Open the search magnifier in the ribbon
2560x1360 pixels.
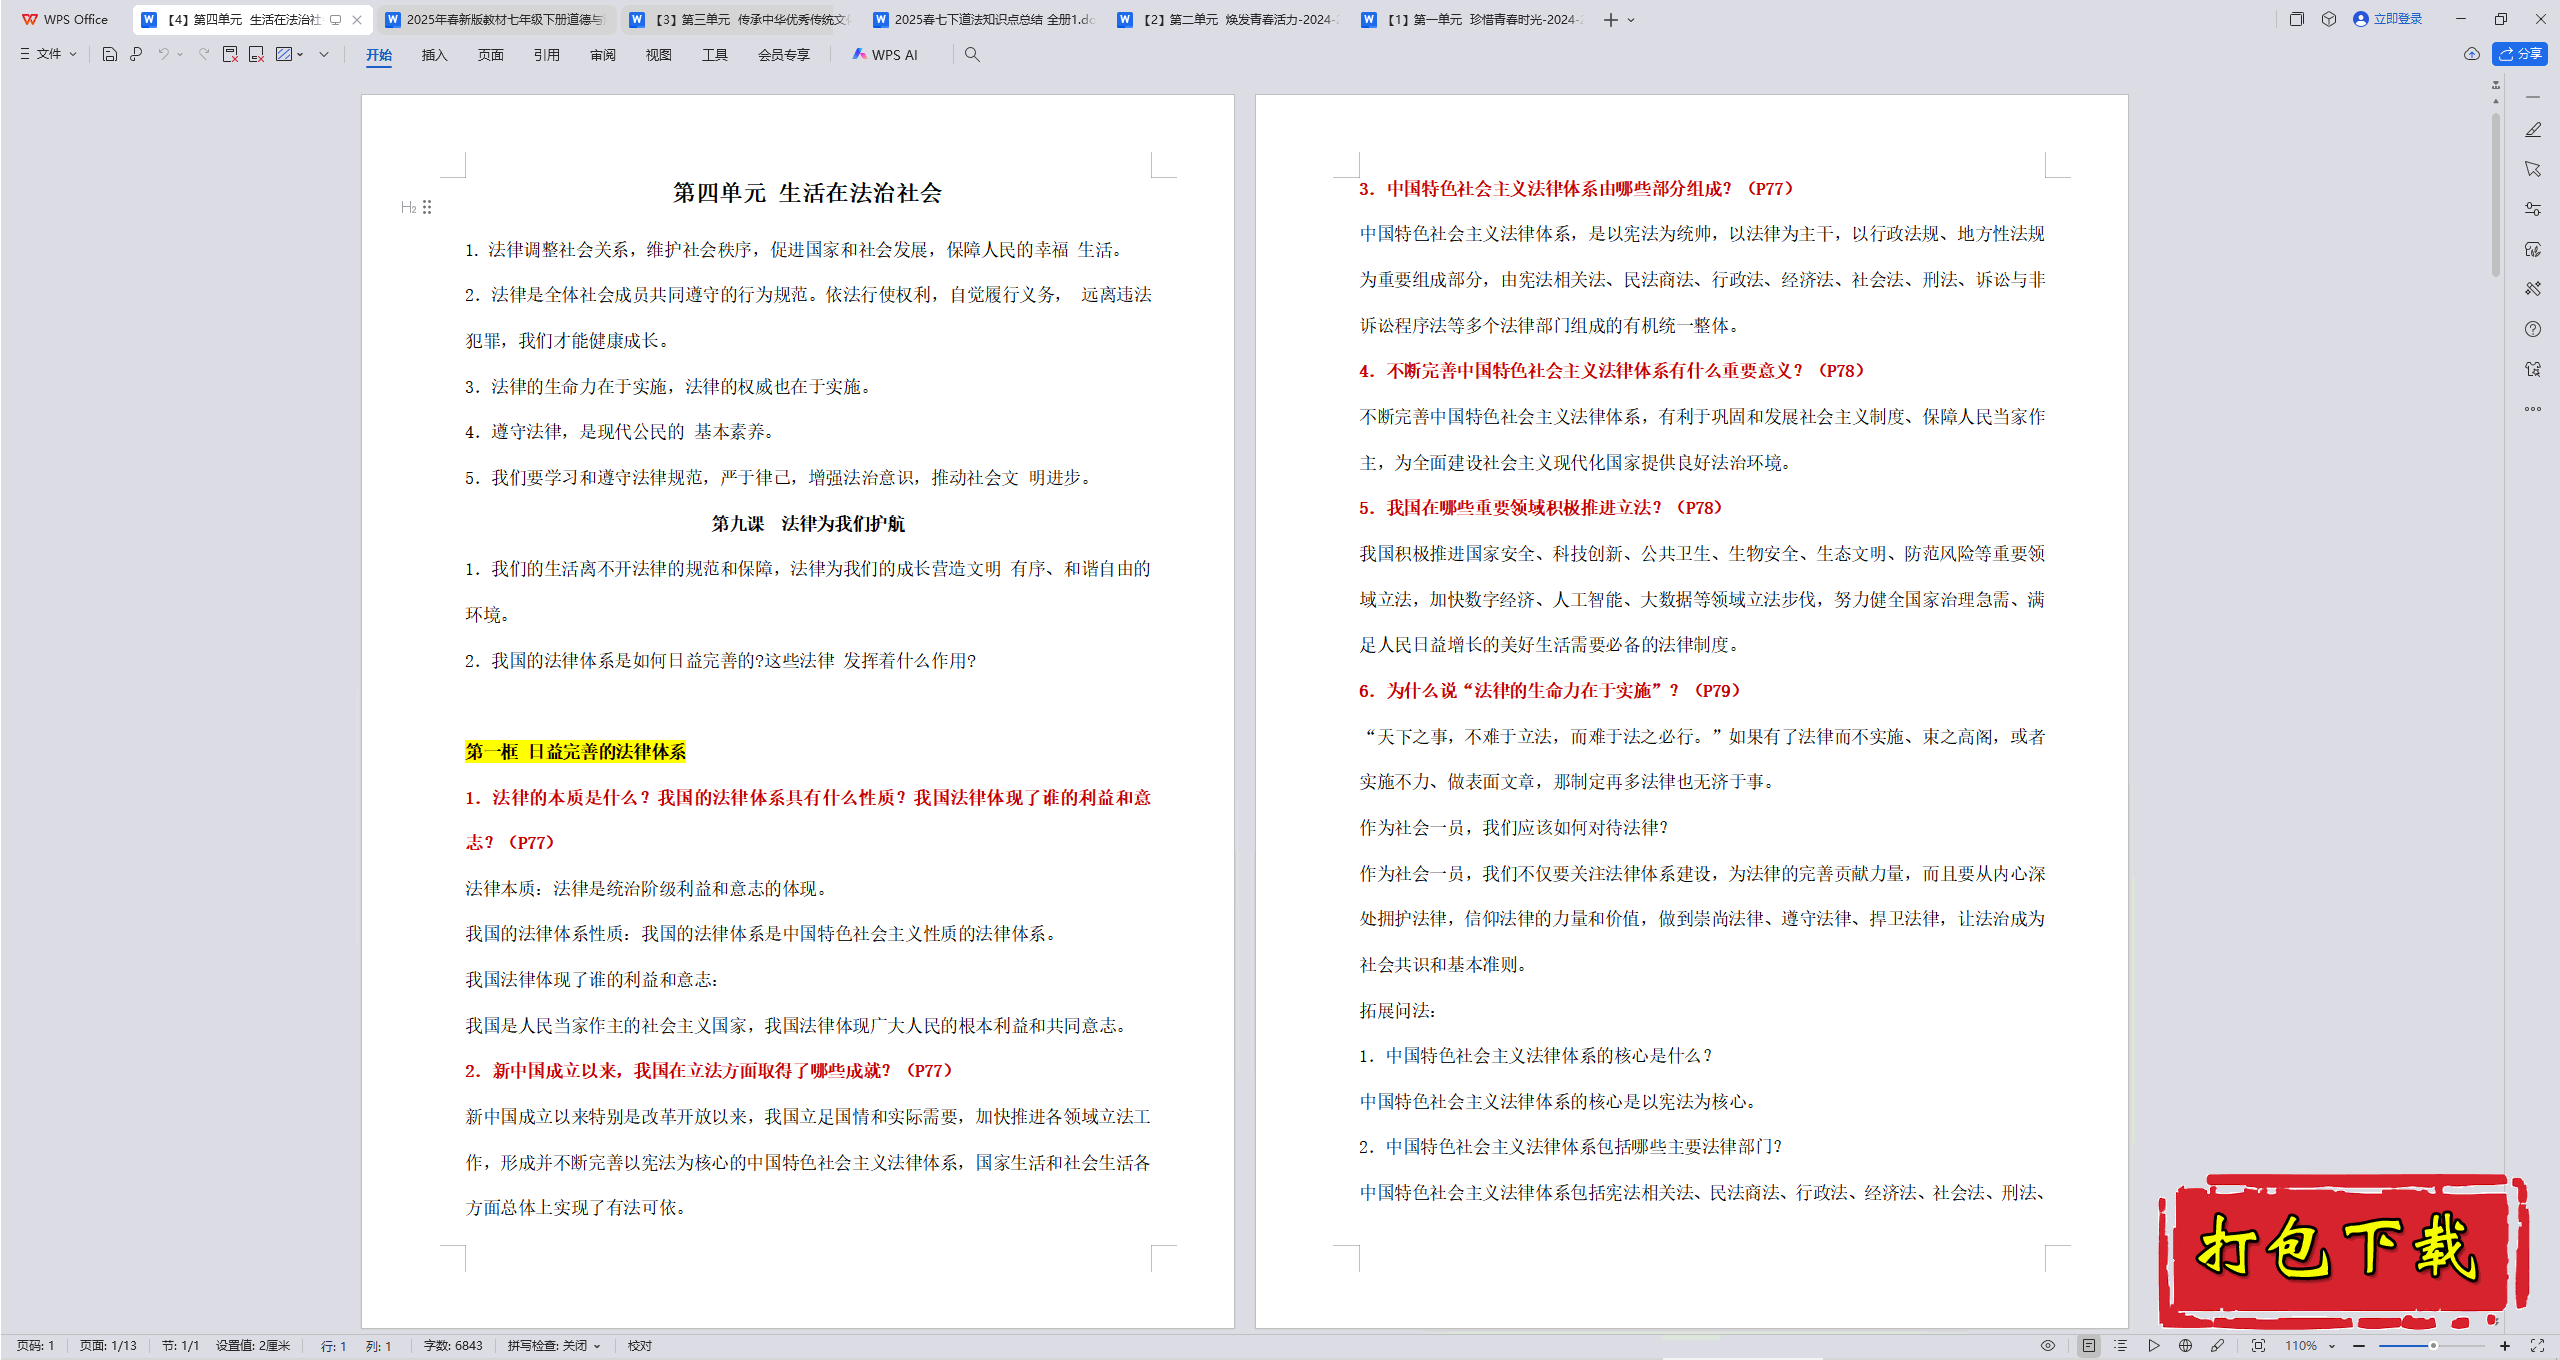click(x=972, y=54)
